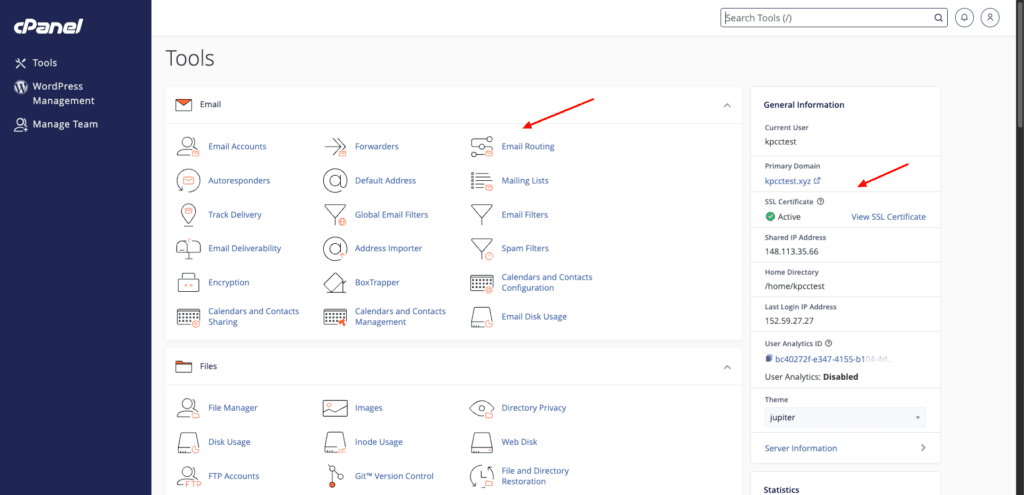1024x495 pixels.
Task: Open the Calendars and Contacts Management icon
Action: (x=335, y=317)
